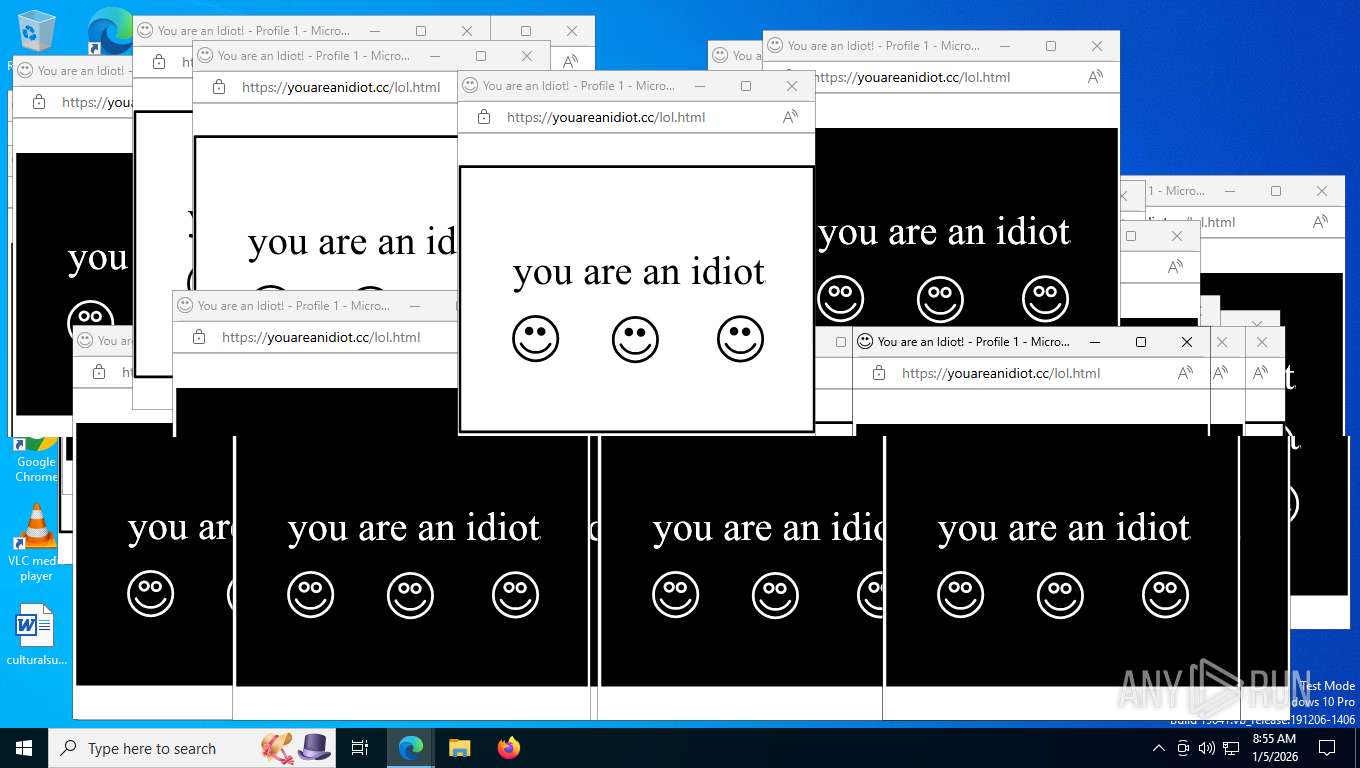The height and width of the screenshot is (768, 1360).
Task: Click the rightmost smiley in the white popup
Action: (x=741, y=339)
